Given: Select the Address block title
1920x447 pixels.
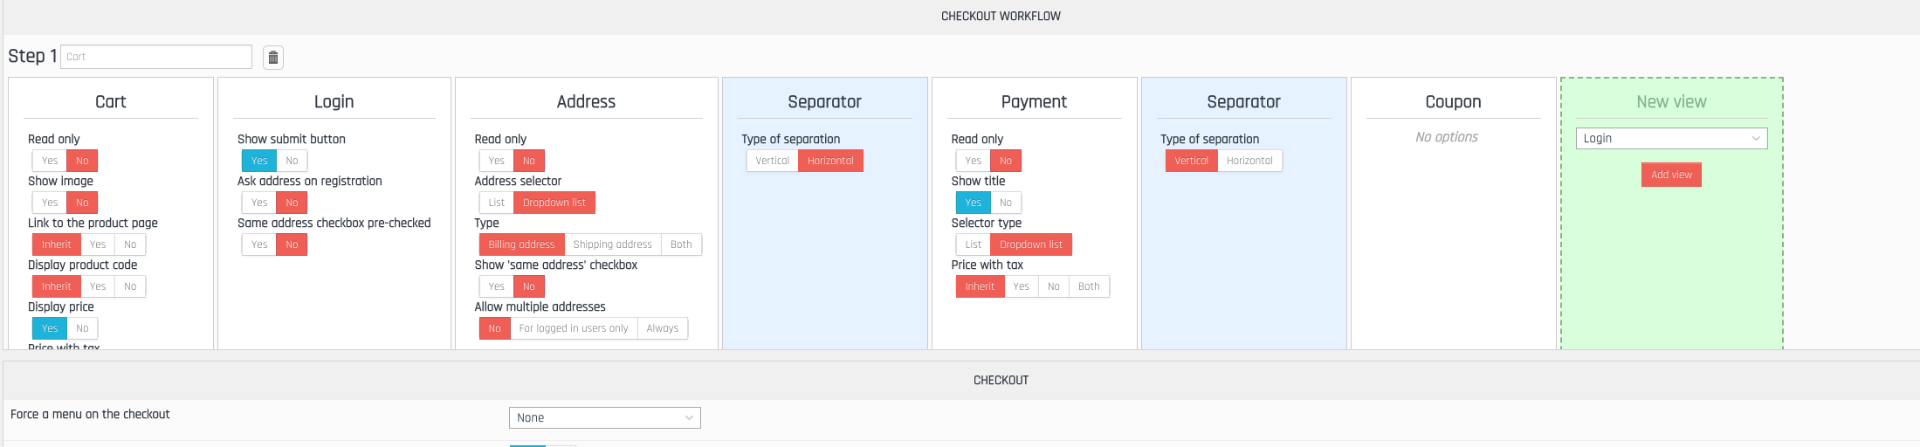Looking at the screenshot, I should [586, 102].
